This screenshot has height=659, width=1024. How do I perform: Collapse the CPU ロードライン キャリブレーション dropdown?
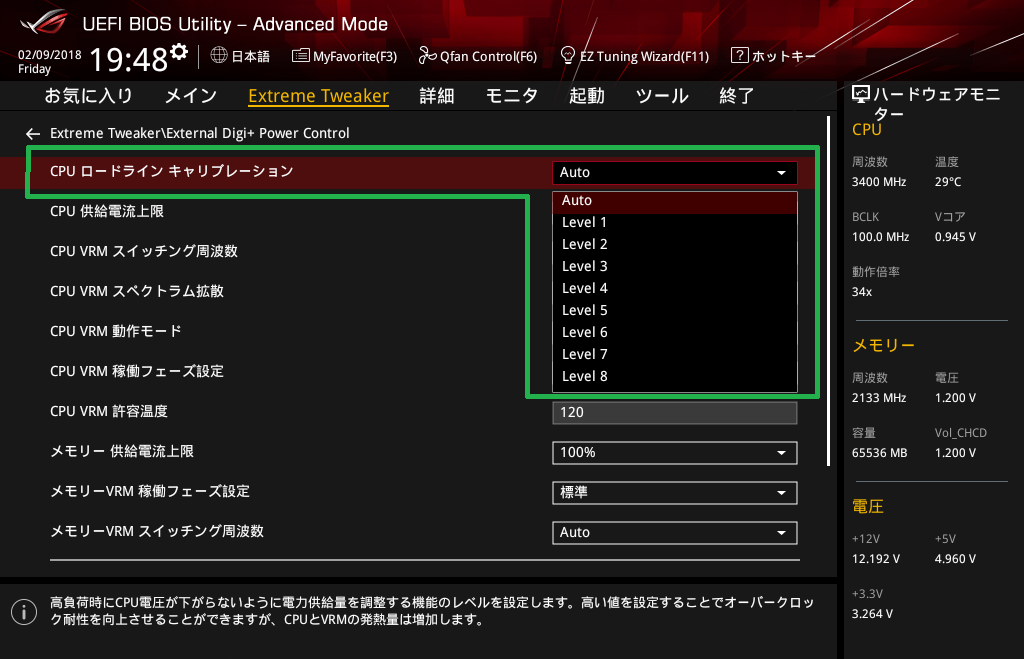675,172
